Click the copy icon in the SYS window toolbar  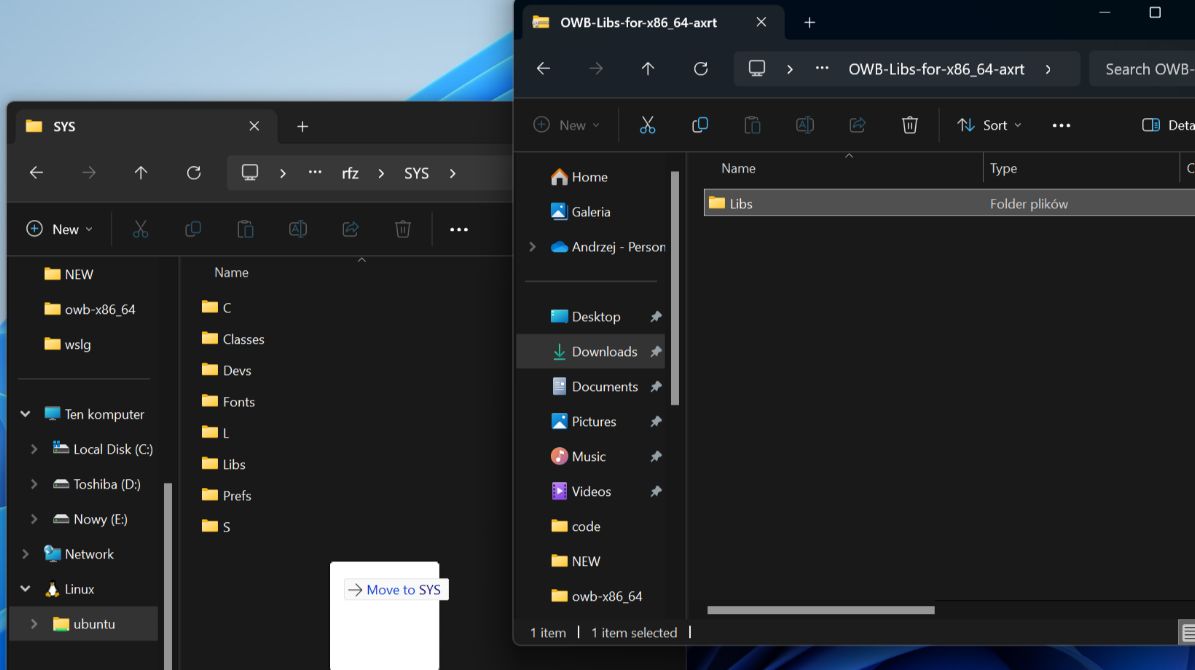point(193,229)
